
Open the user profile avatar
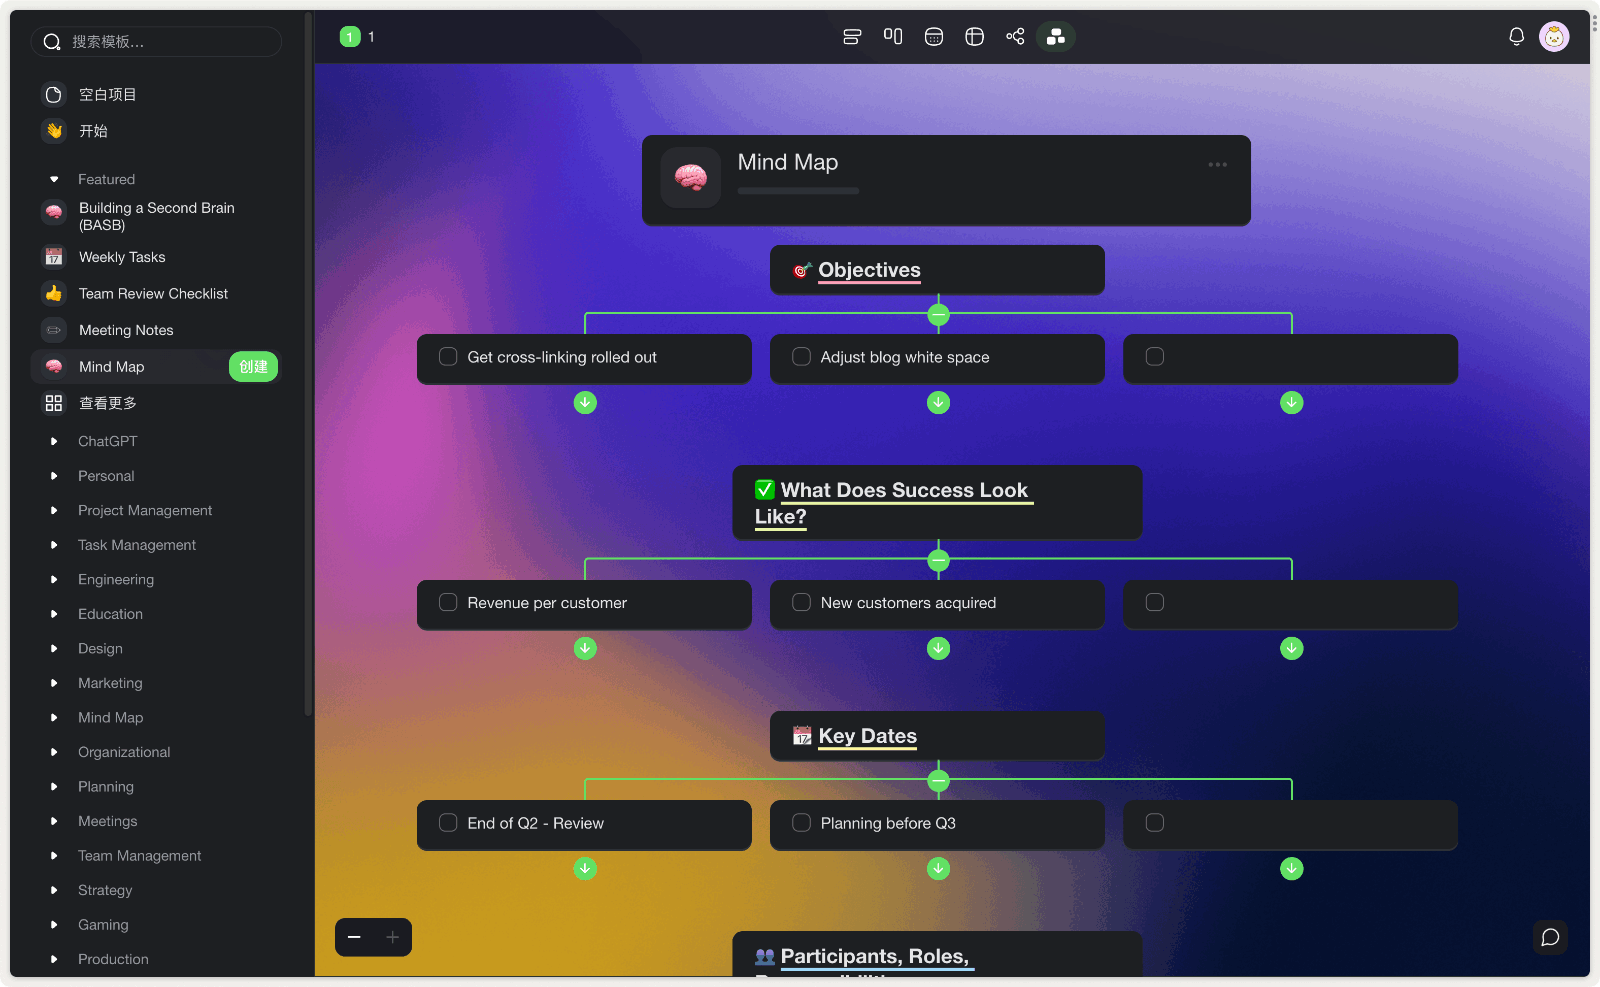1553,37
